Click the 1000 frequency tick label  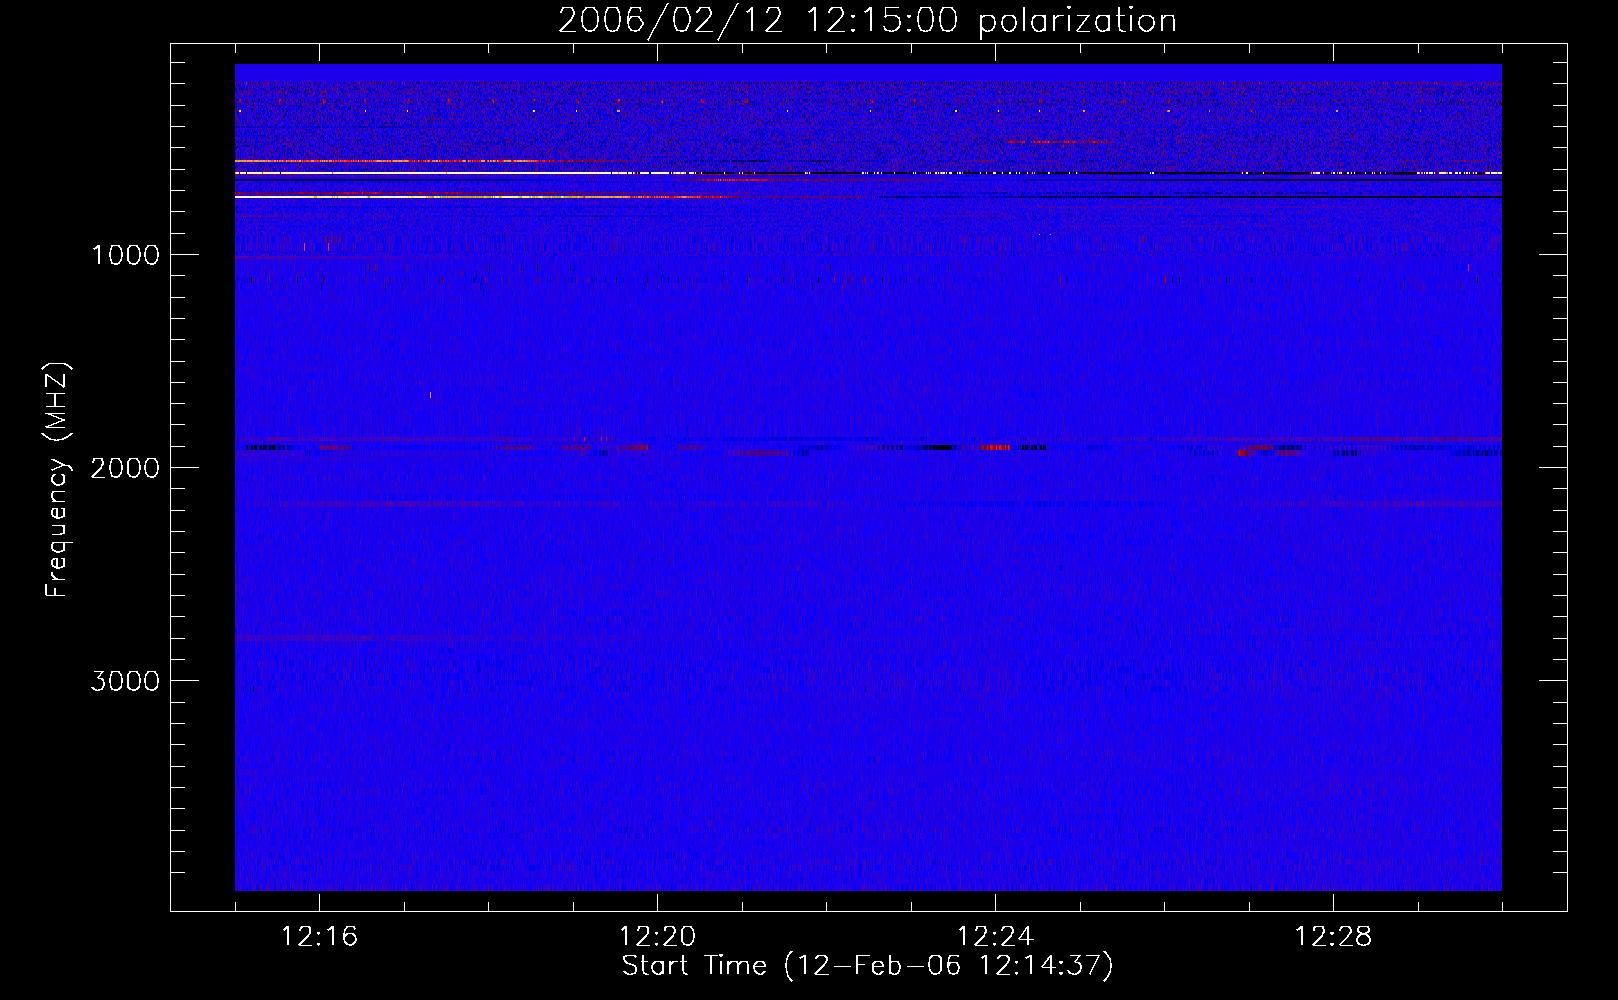125,255
